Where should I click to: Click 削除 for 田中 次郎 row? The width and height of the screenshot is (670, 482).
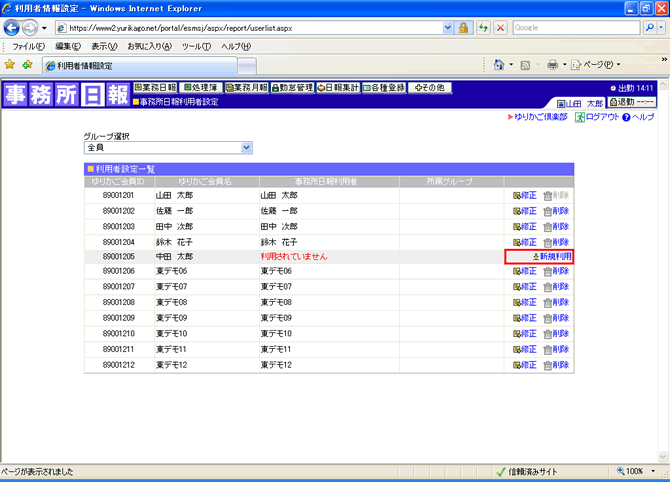[556, 226]
